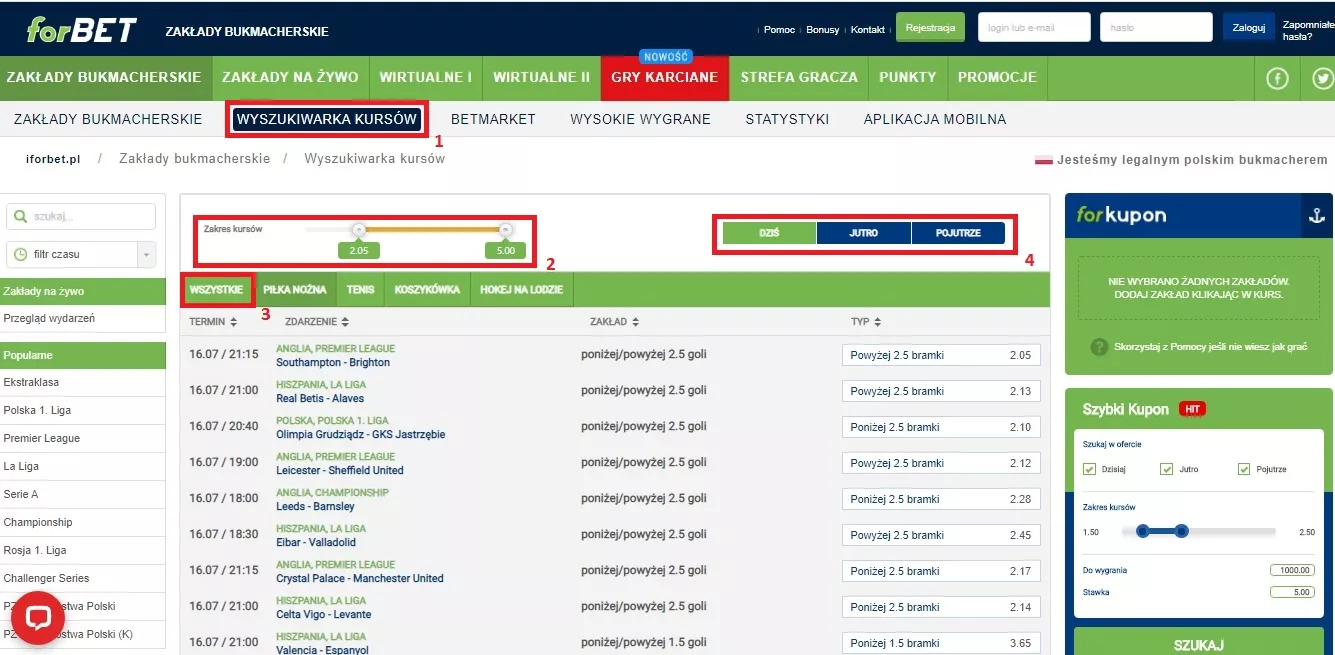
Task: Open the red live chat bubble
Action: 38,617
